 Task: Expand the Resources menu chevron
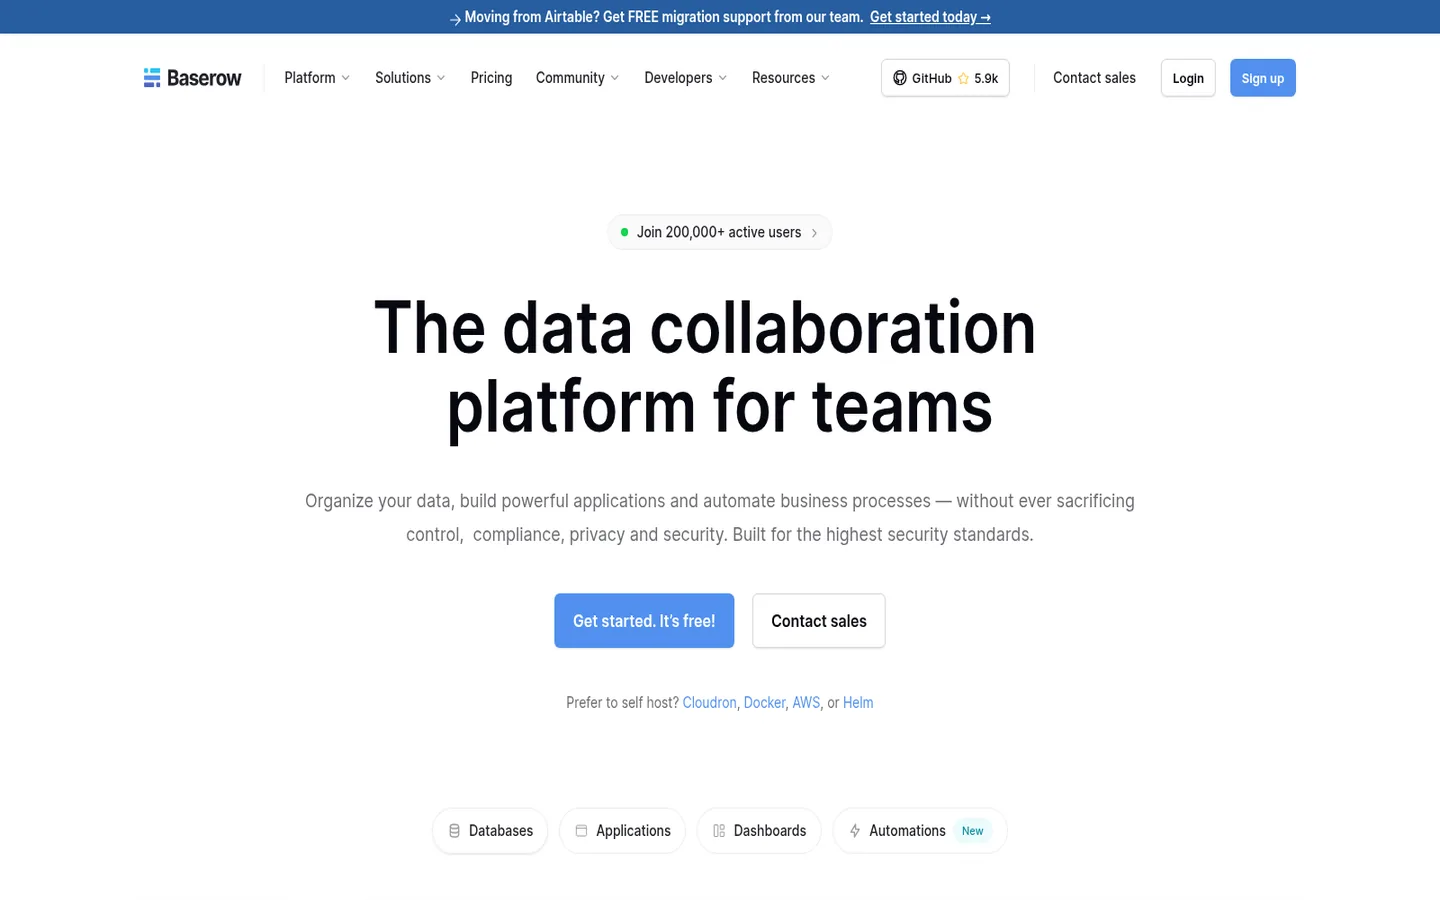[x=825, y=78]
